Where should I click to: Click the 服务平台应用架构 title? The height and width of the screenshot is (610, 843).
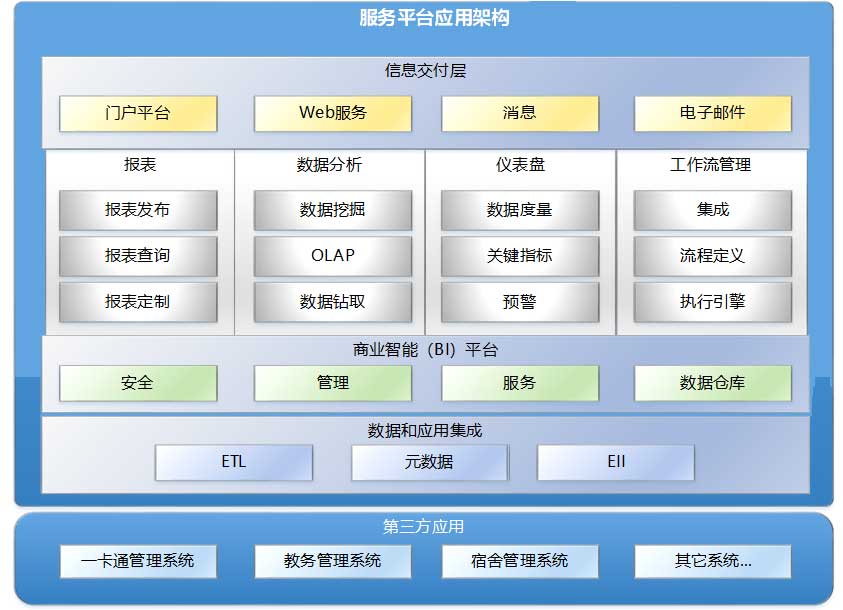(434, 18)
